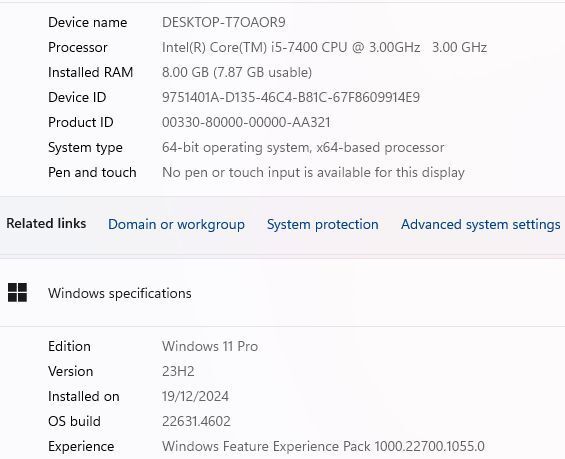Click the Related links label
The width and height of the screenshot is (565, 459).
[46, 223]
